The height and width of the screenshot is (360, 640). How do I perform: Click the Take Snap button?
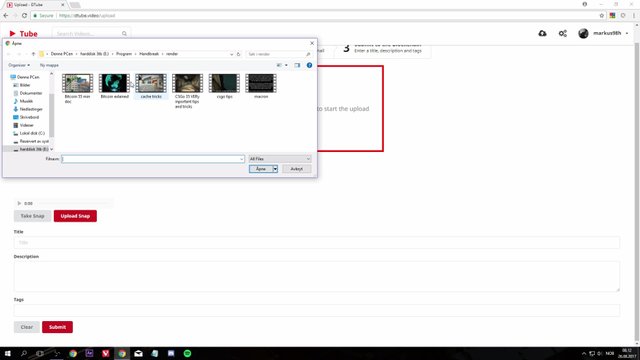[x=32, y=216]
